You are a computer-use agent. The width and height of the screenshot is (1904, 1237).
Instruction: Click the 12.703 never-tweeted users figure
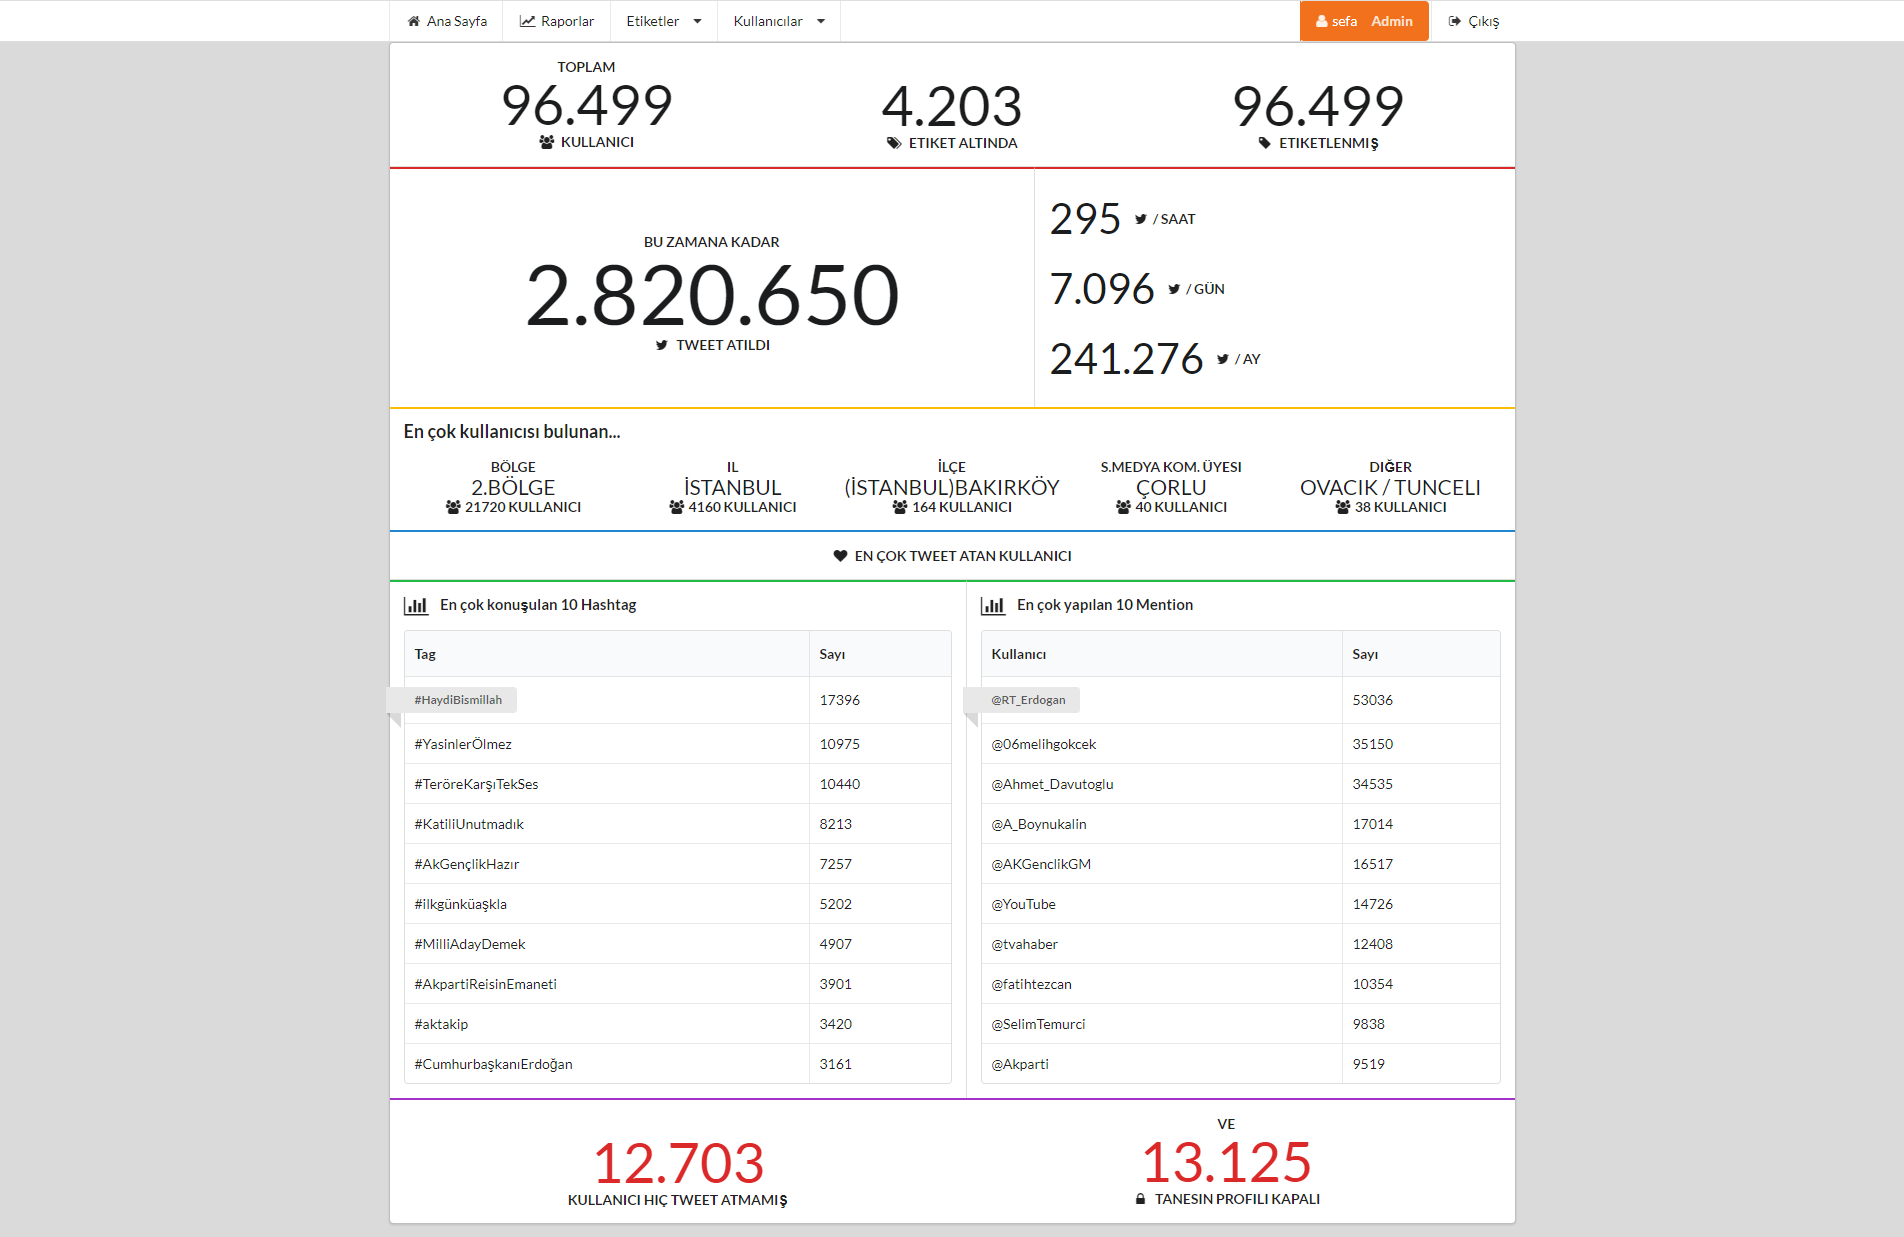pos(678,1163)
